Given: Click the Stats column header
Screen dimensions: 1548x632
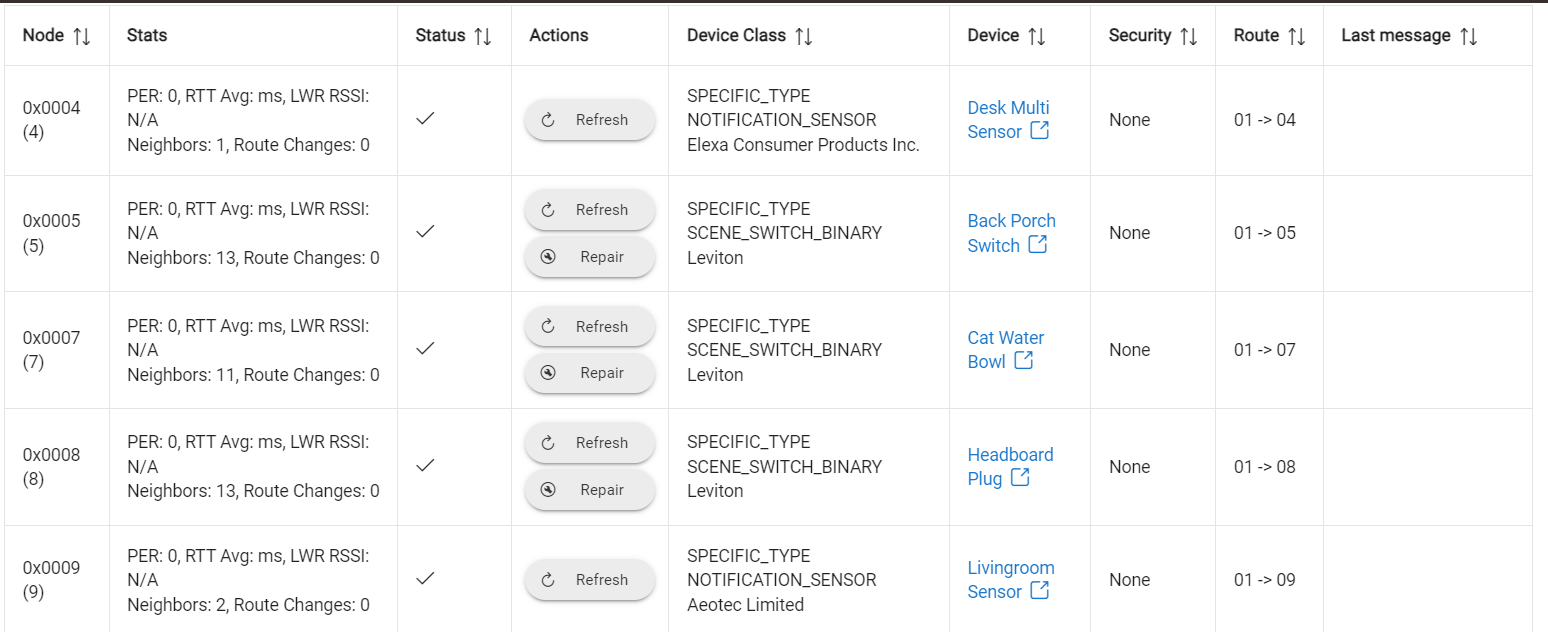Looking at the screenshot, I should [x=147, y=35].
